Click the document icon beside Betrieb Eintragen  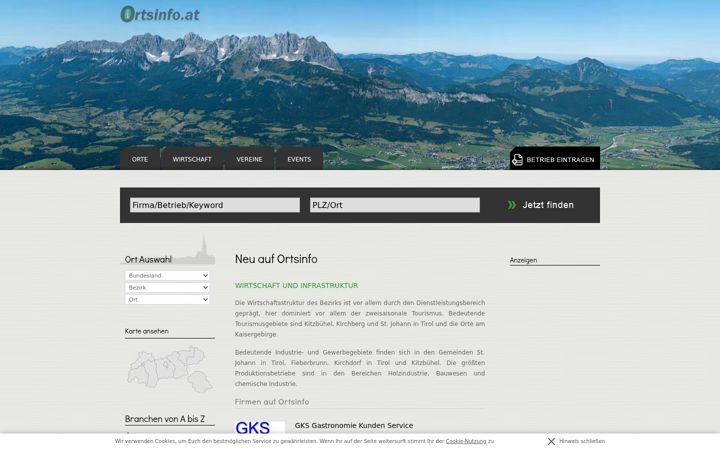coord(518,159)
